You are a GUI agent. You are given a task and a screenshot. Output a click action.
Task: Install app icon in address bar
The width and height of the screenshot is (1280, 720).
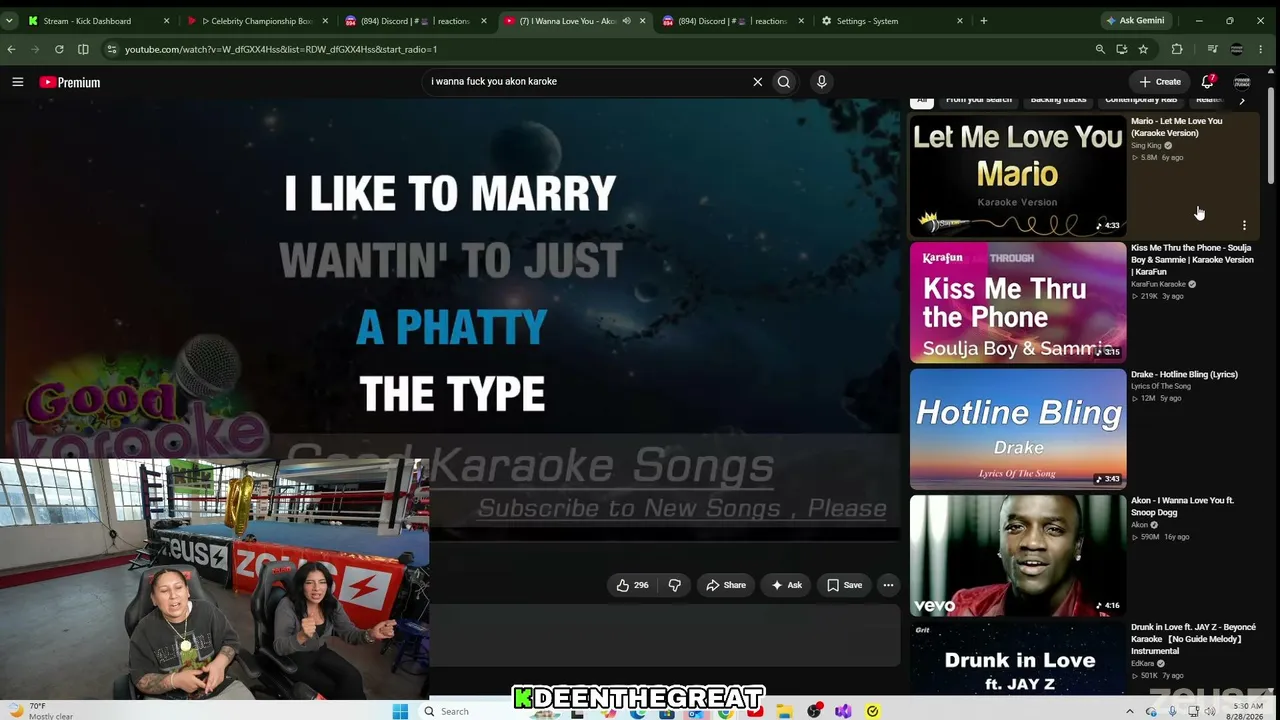(1121, 49)
